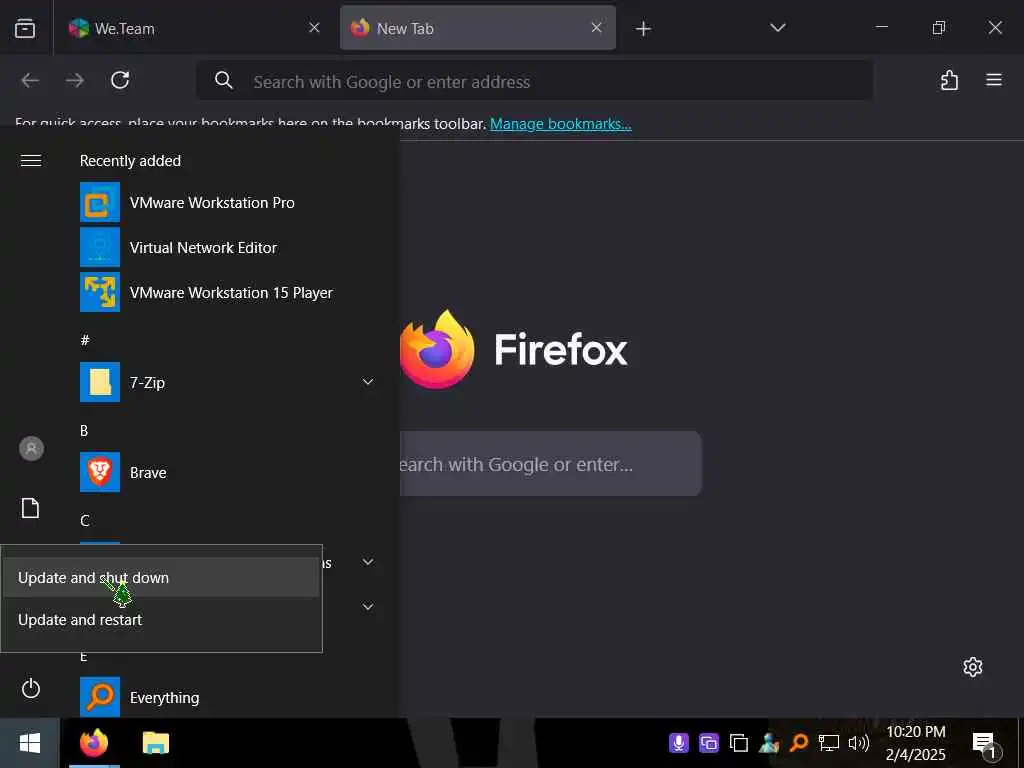Viewport: 1024px width, 768px height.
Task: Go forward one page
Action: [x=75, y=80]
